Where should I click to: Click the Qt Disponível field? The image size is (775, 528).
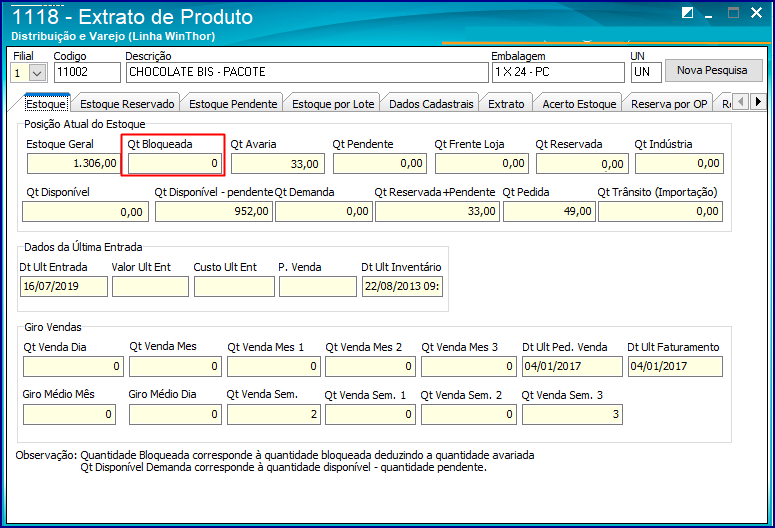click(x=86, y=212)
